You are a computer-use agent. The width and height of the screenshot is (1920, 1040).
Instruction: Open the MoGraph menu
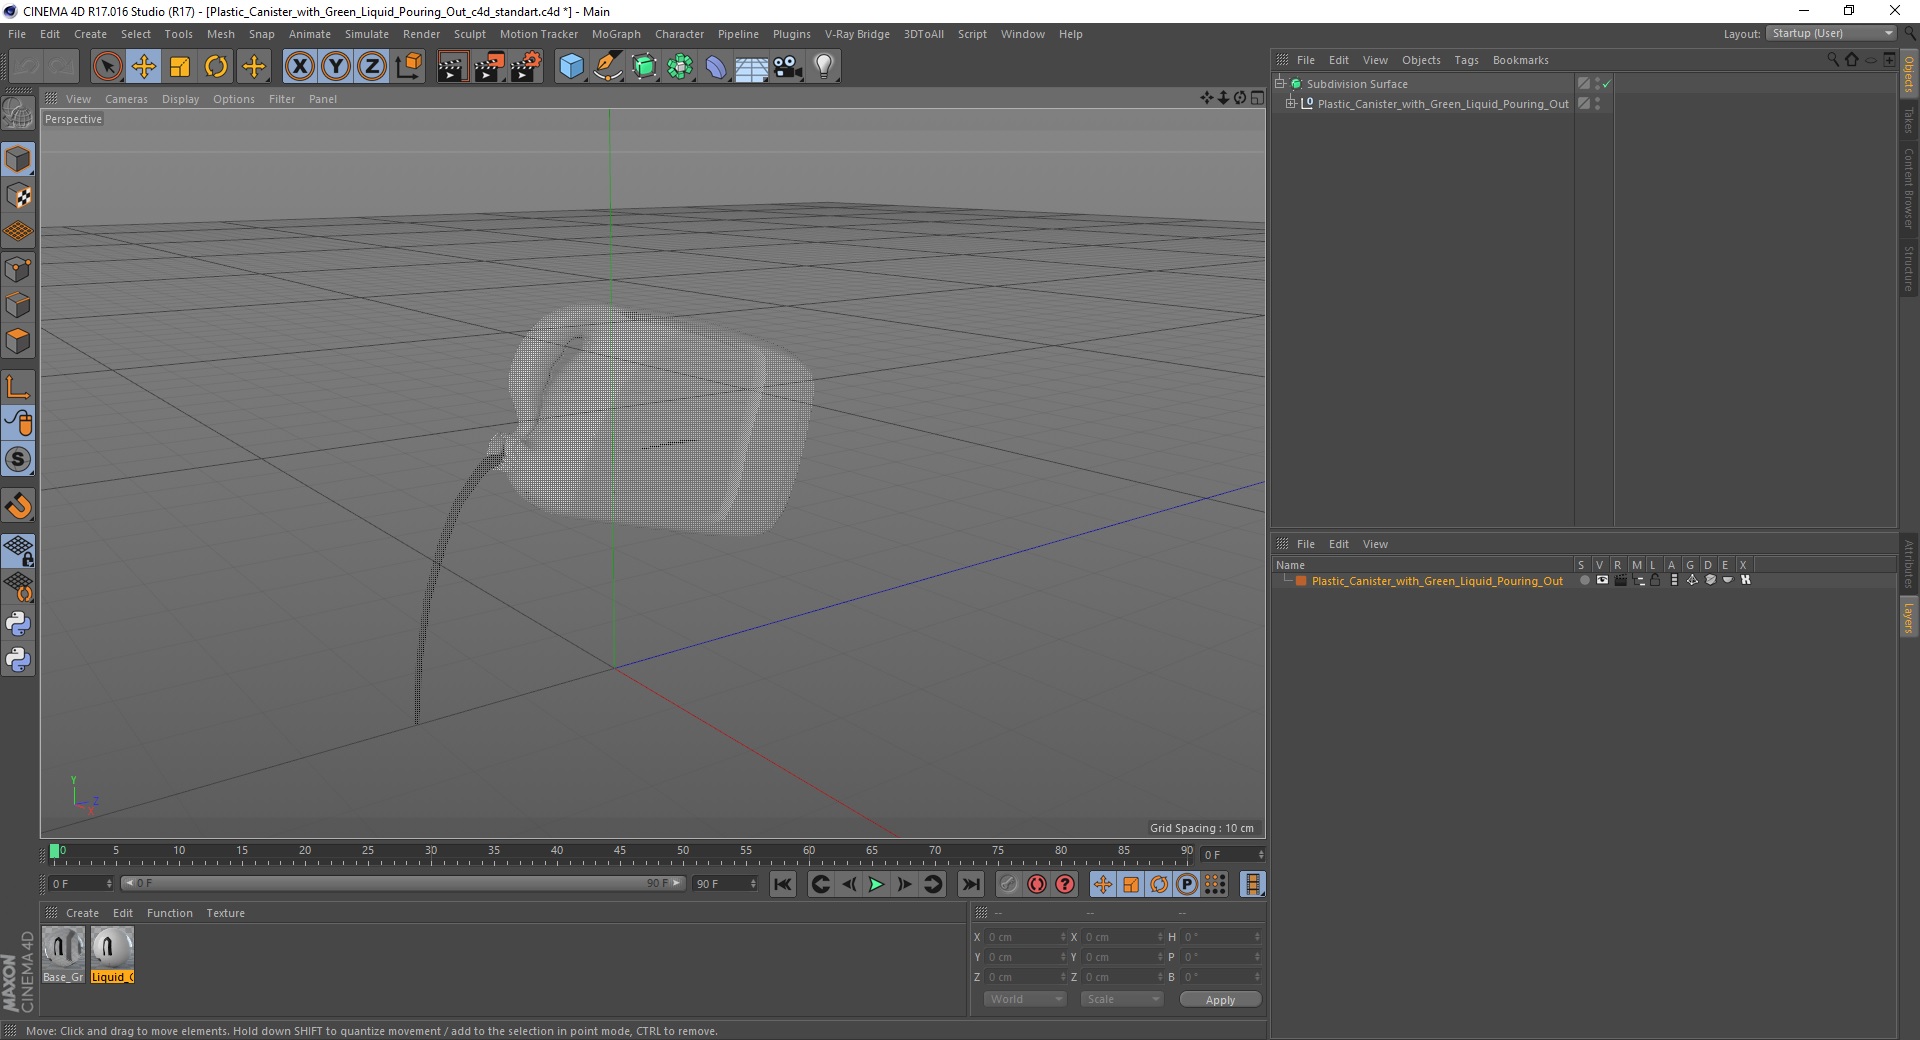[616, 34]
